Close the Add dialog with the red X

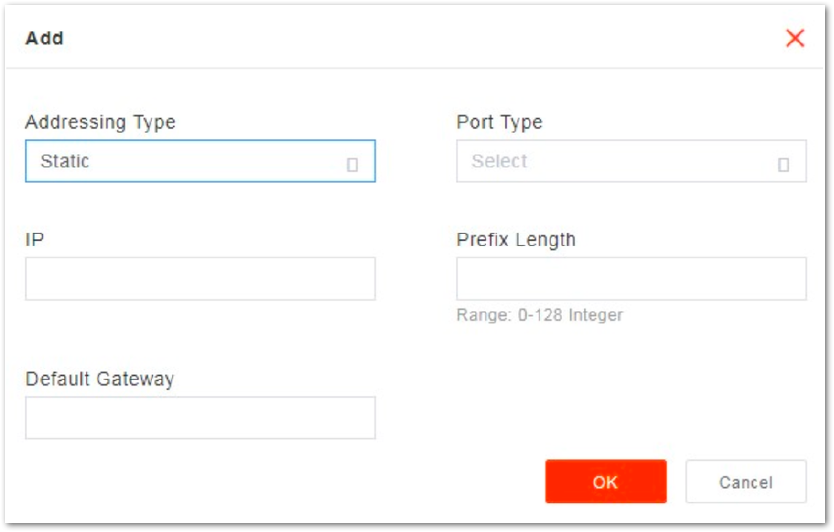(x=795, y=38)
